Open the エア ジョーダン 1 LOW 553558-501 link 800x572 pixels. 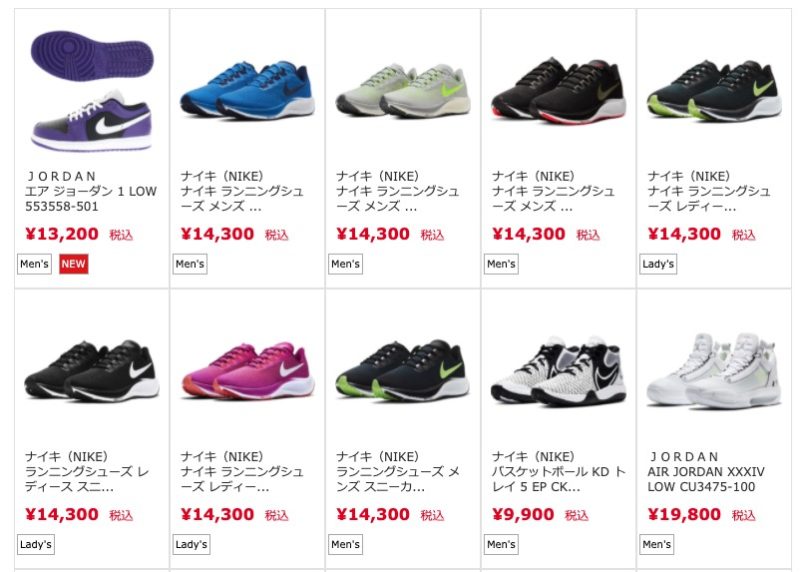[91, 199]
